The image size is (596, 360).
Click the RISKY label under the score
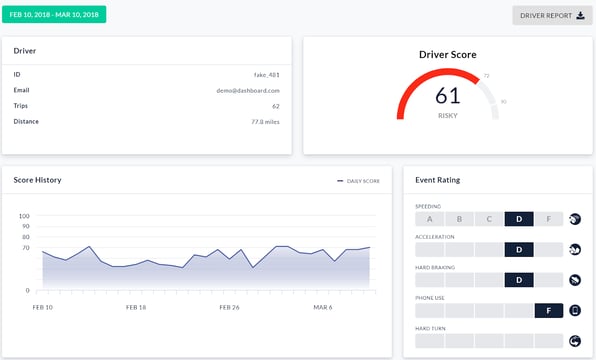click(448, 116)
